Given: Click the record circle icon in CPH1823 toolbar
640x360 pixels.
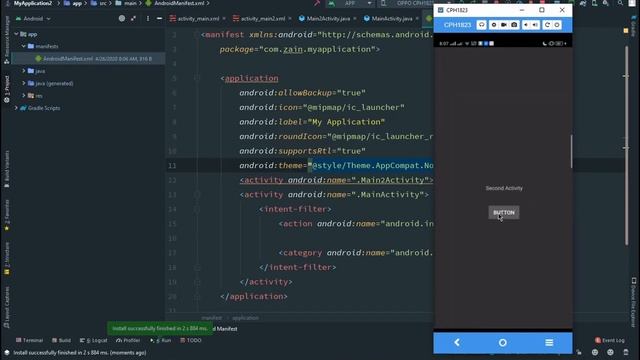Looking at the screenshot, I should [493, 25].
